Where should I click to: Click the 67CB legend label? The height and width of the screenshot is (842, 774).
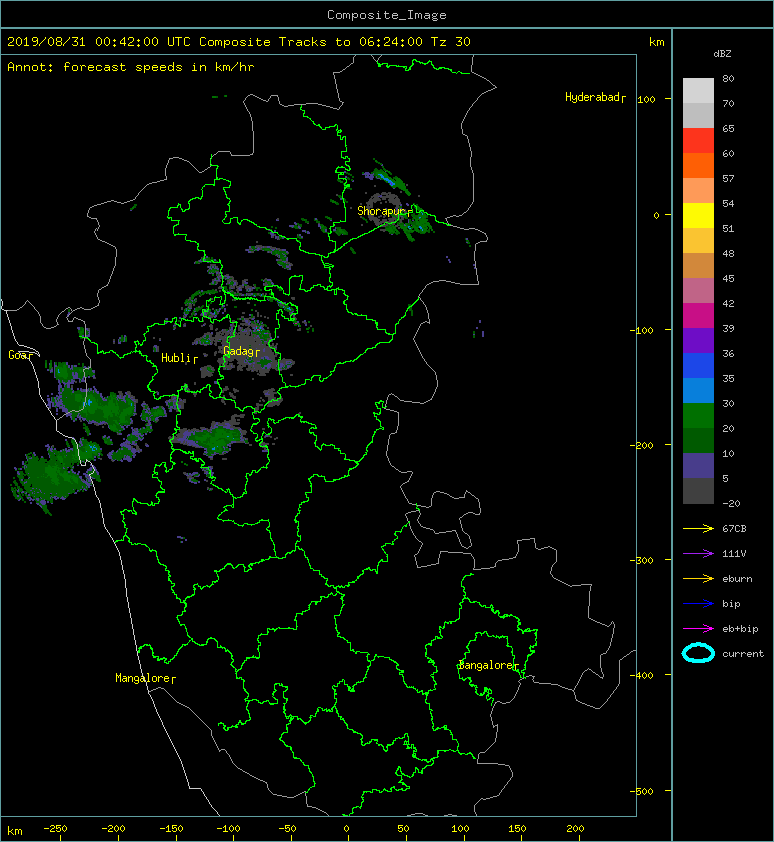(x=734, y=528)
